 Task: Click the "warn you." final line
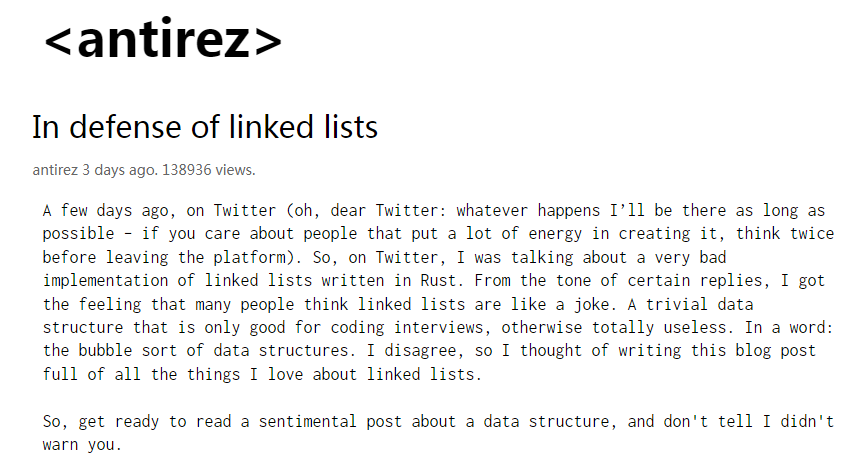click(82, 445)
